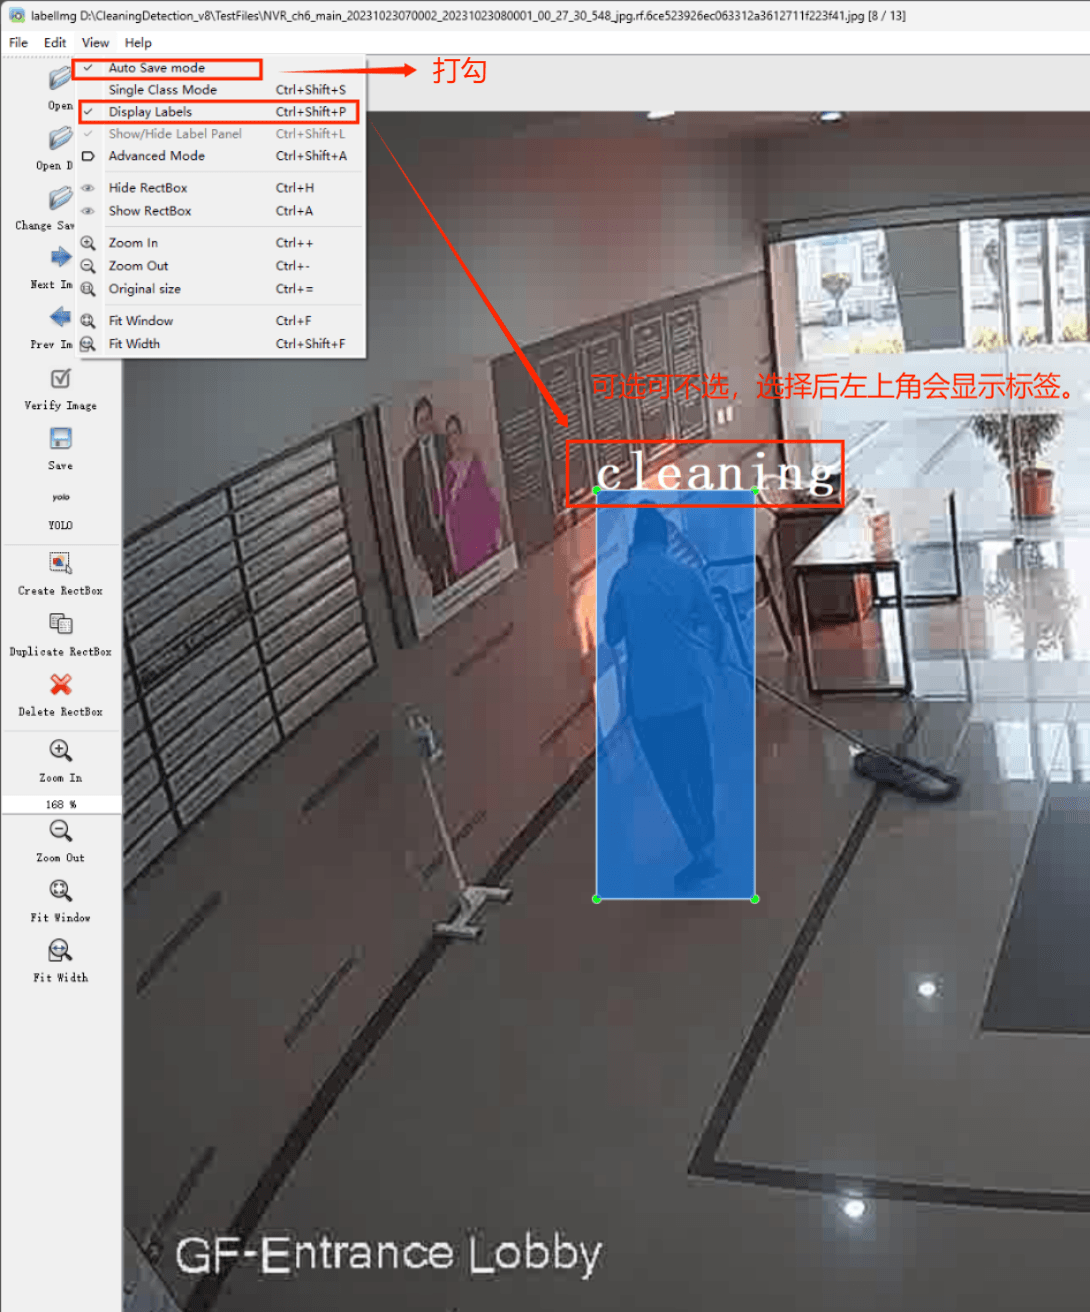
Task: Click the Verify Image toolbar icon
Action: (x=60, y=380)
